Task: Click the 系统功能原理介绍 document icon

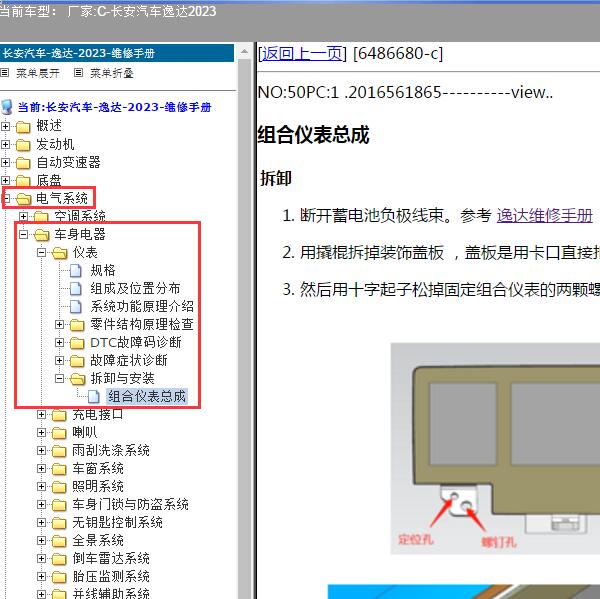Action: tap(76, 307)
